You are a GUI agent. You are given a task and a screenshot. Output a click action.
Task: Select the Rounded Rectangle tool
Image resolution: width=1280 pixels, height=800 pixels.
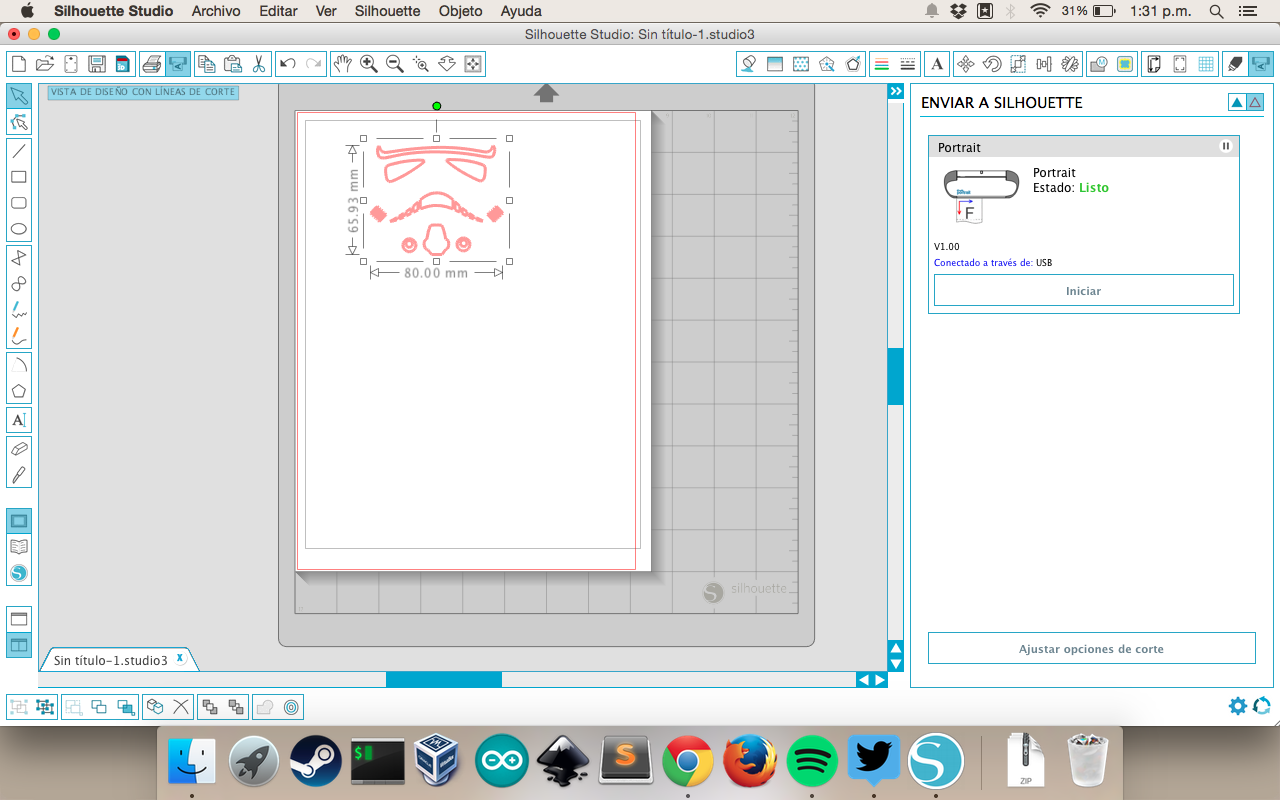coord(19,203)
